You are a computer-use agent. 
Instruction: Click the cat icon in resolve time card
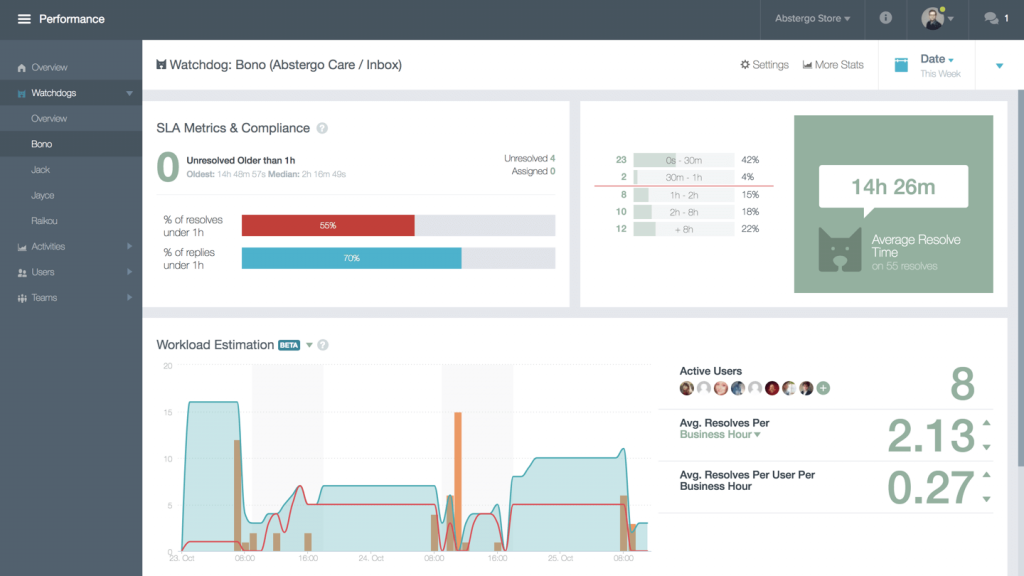840,249
